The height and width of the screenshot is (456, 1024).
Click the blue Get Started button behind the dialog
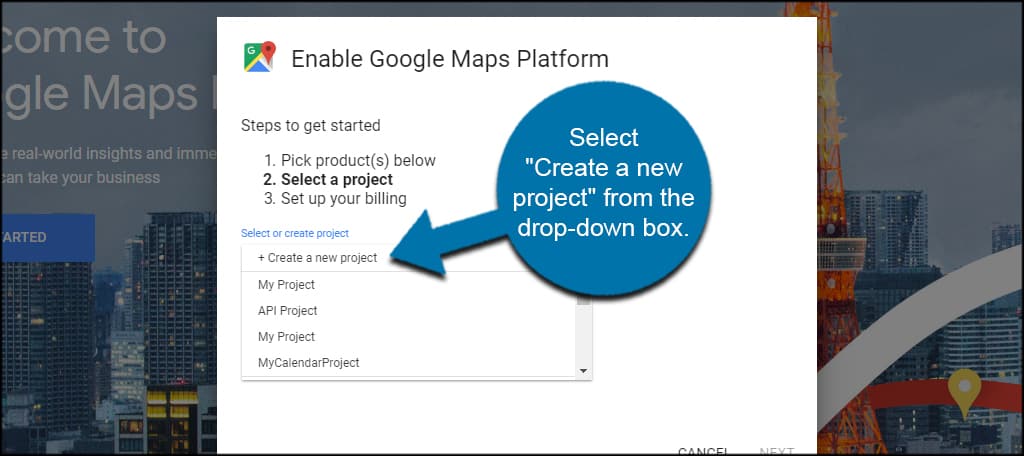48,237
